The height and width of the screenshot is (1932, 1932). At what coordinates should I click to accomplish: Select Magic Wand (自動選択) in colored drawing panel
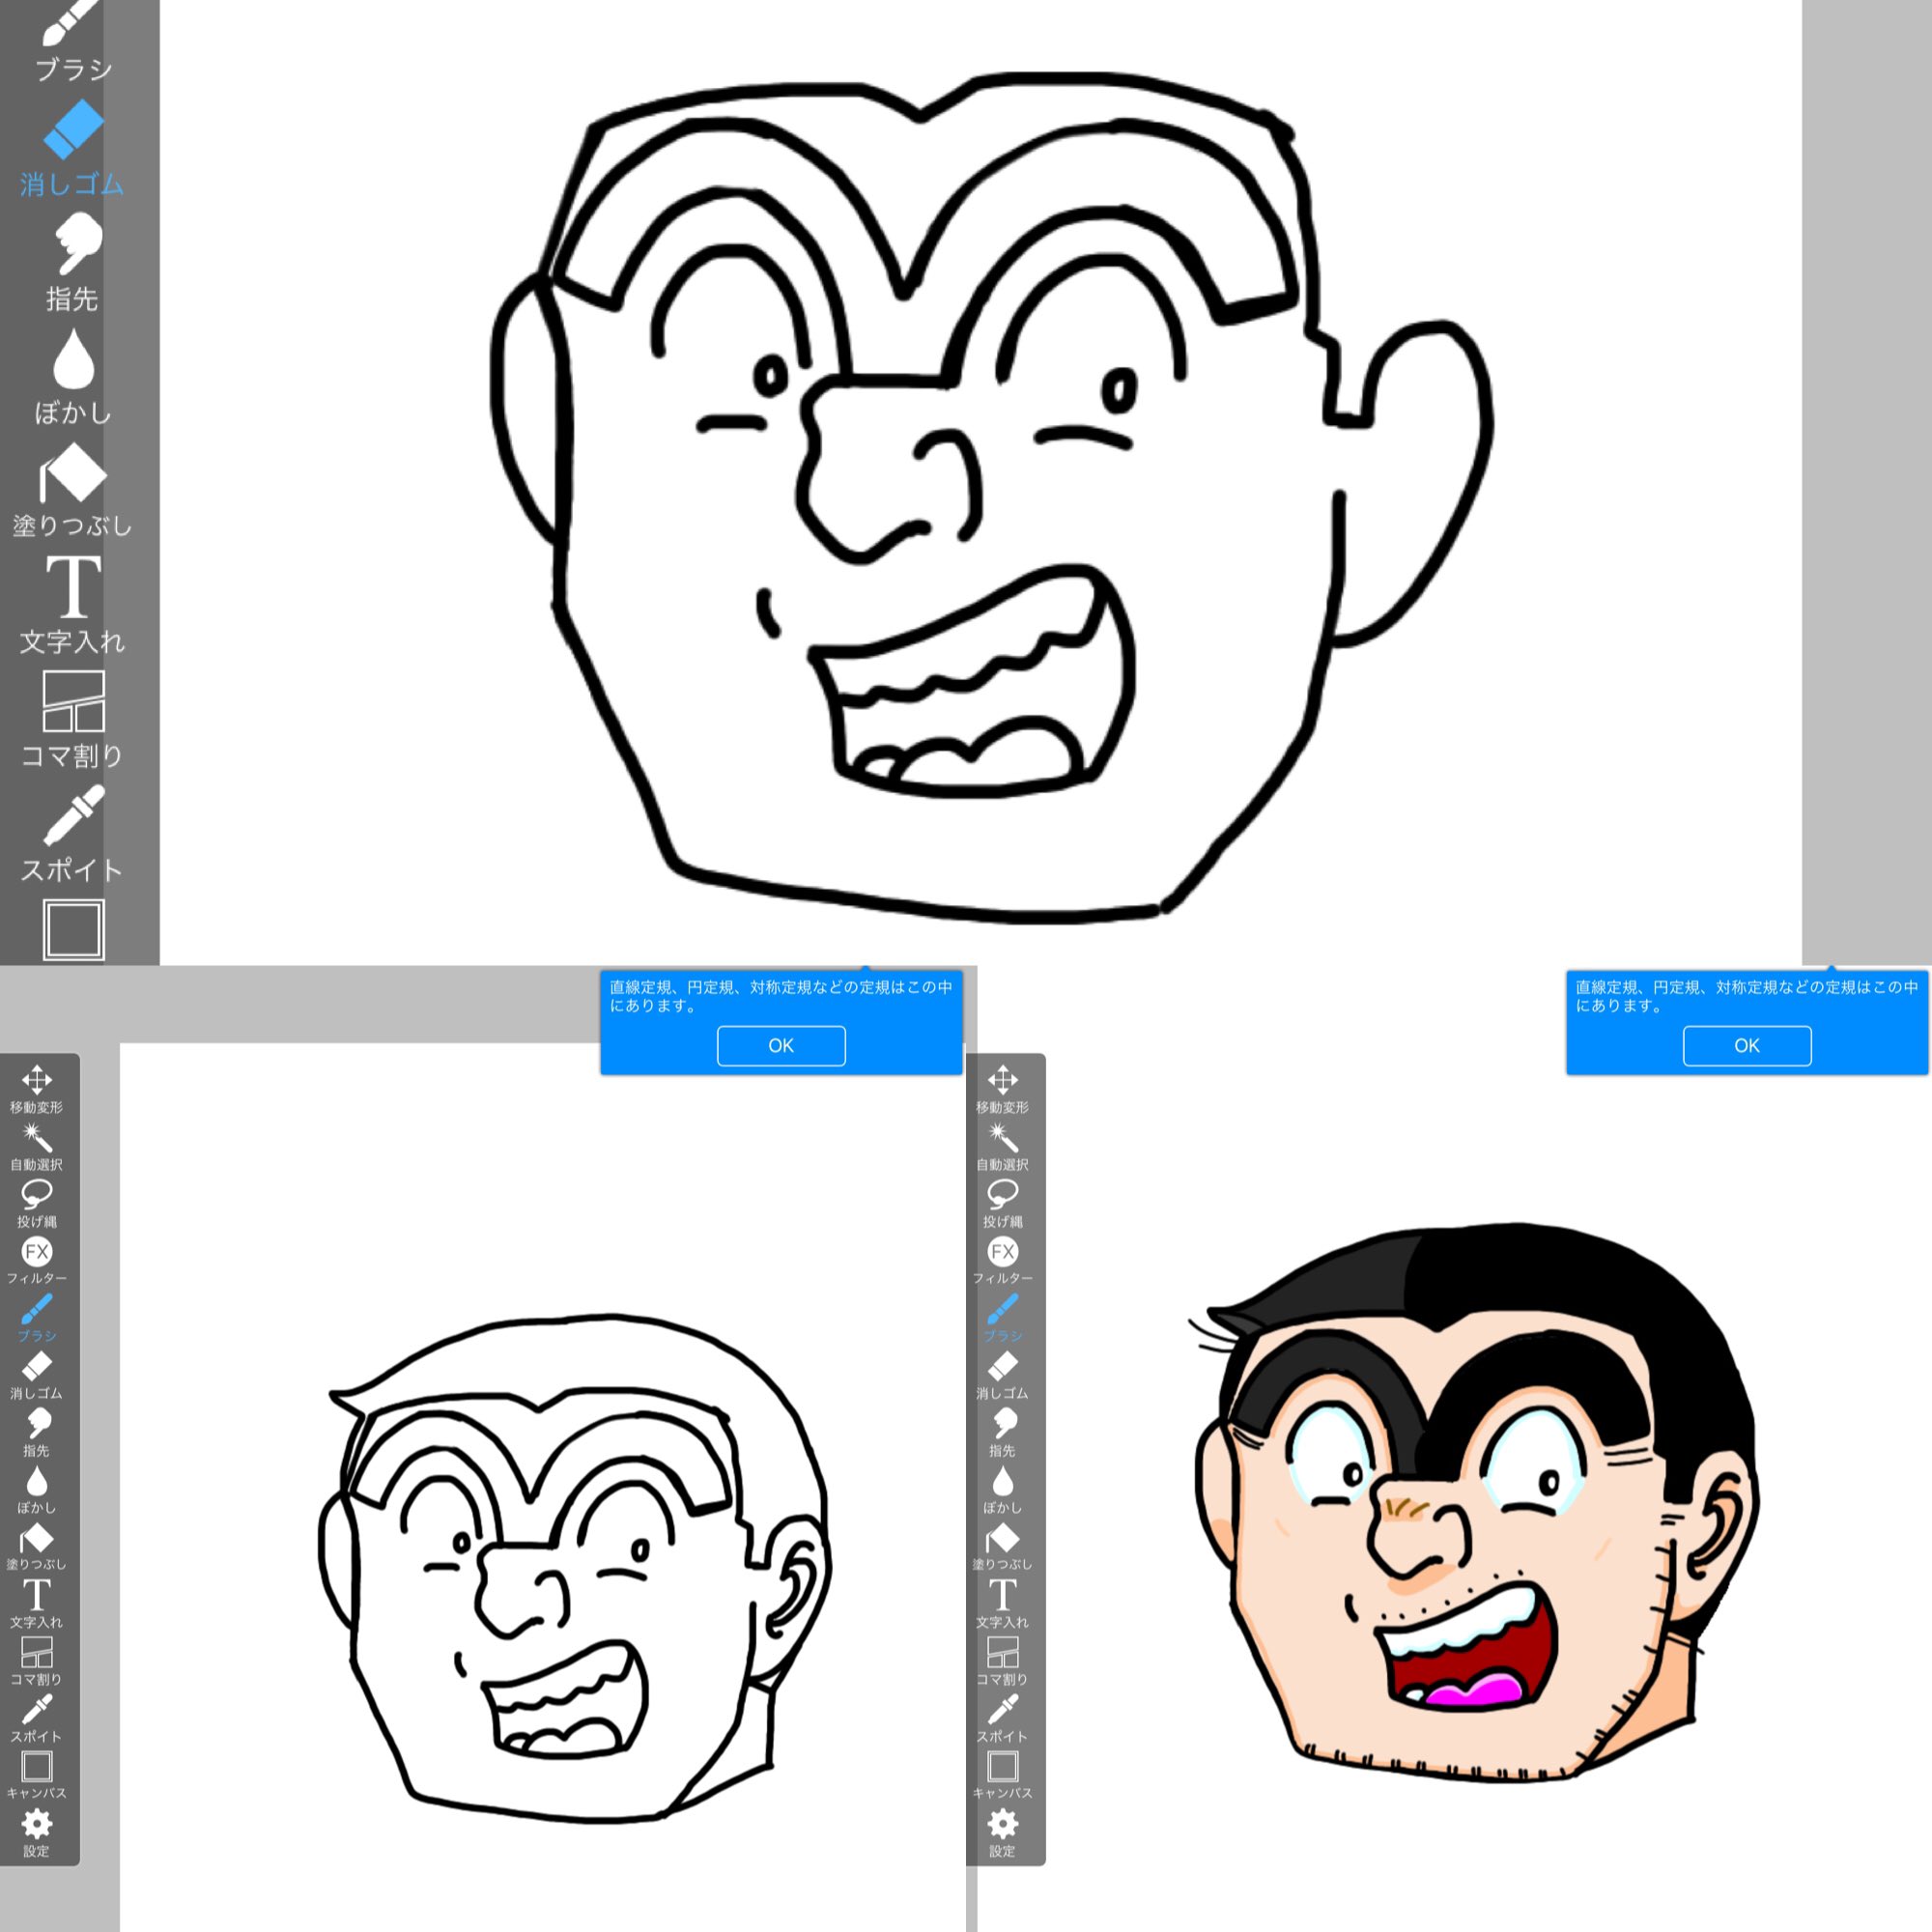point(1003,1146)
